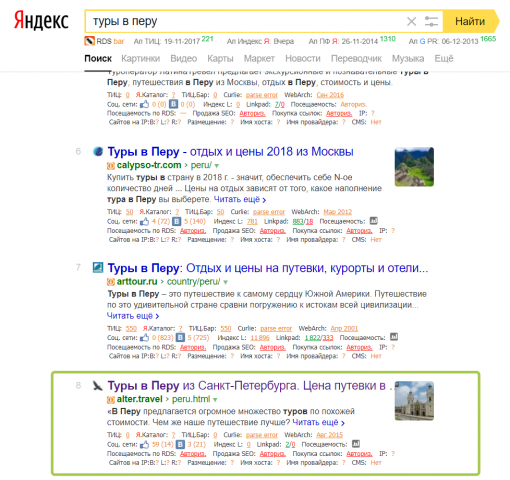This screenshot has width=510, height=480.
Task: Switch to Видео tab
Action: (x=184, y=59)
